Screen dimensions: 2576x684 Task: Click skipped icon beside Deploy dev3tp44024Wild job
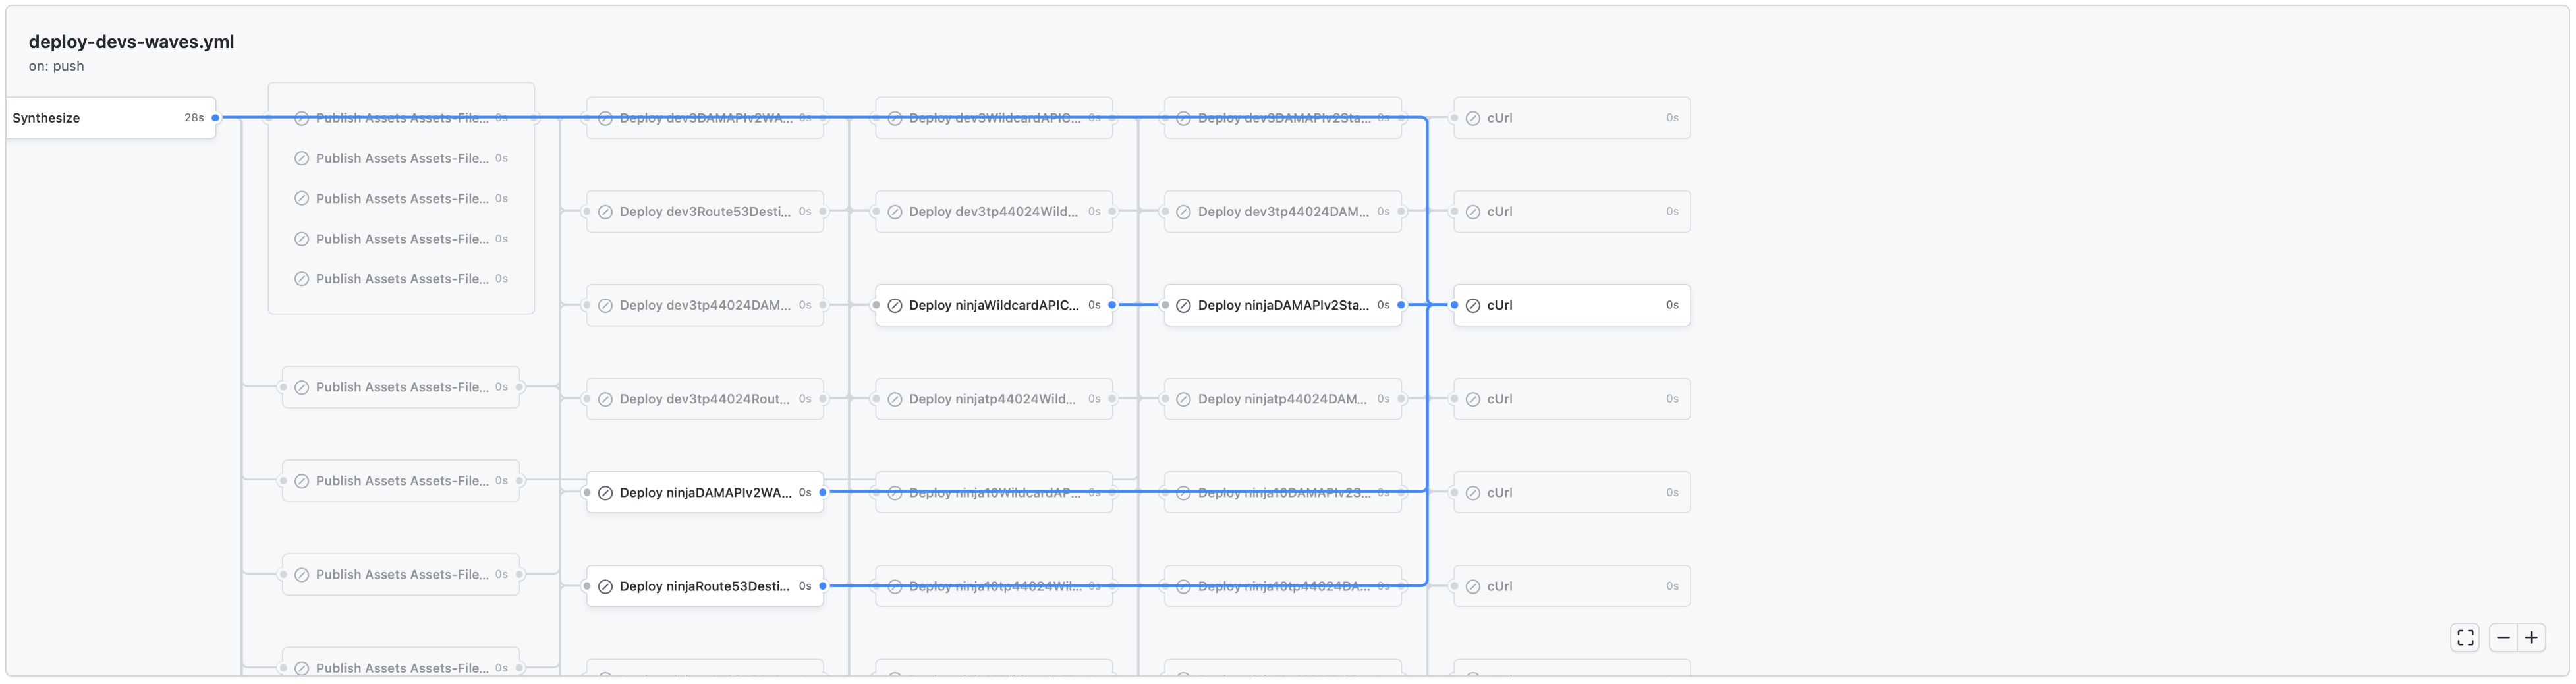(895, 212)
